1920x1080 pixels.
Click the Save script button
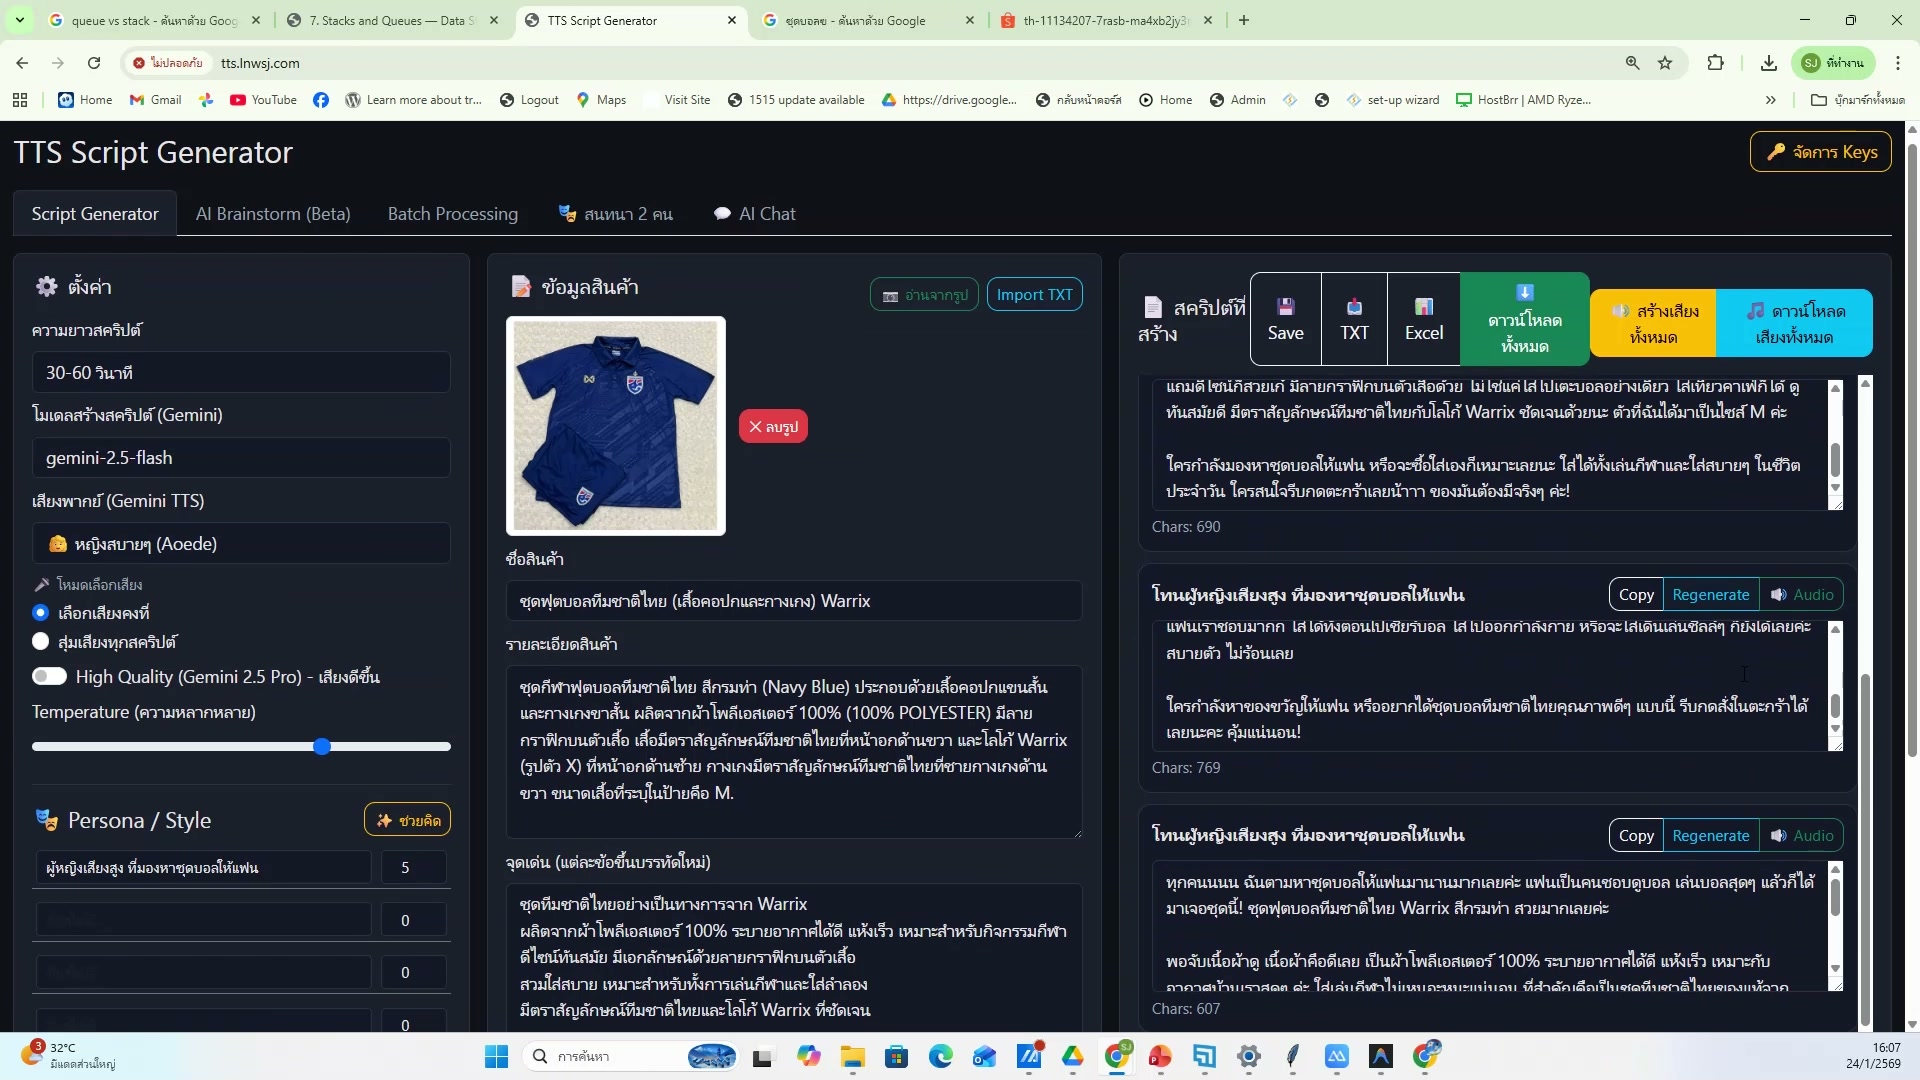pyautogui.click(x=1285, y=319)
